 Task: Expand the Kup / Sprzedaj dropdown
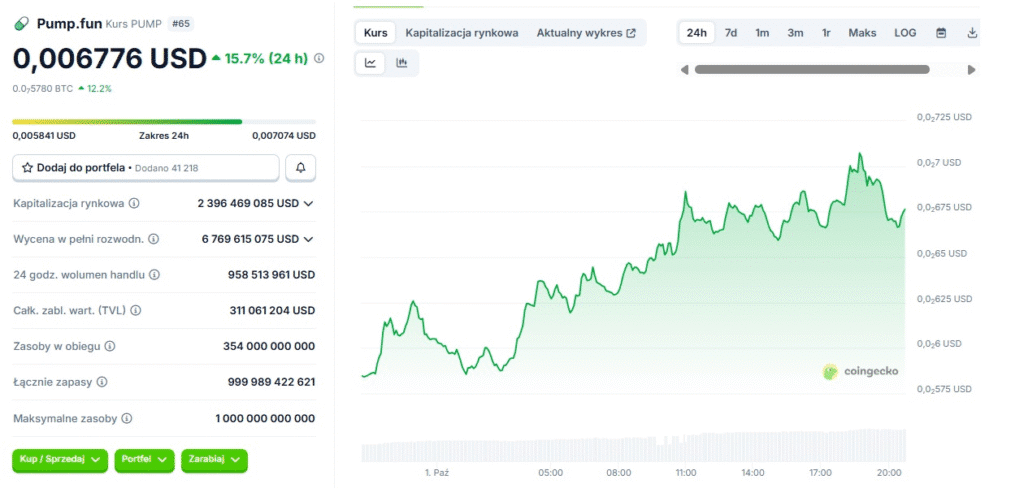pos(59,459)
